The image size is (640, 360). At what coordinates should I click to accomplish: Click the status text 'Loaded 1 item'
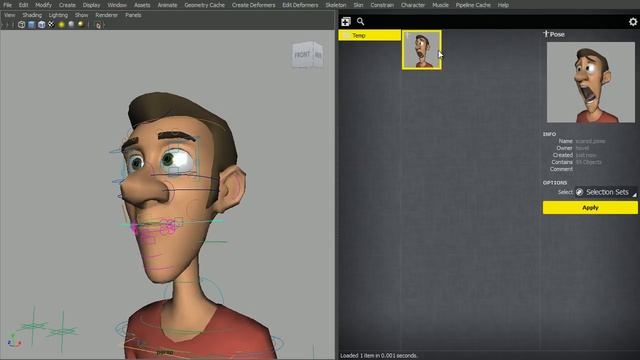pyautogui.click(x=378, y=356)
